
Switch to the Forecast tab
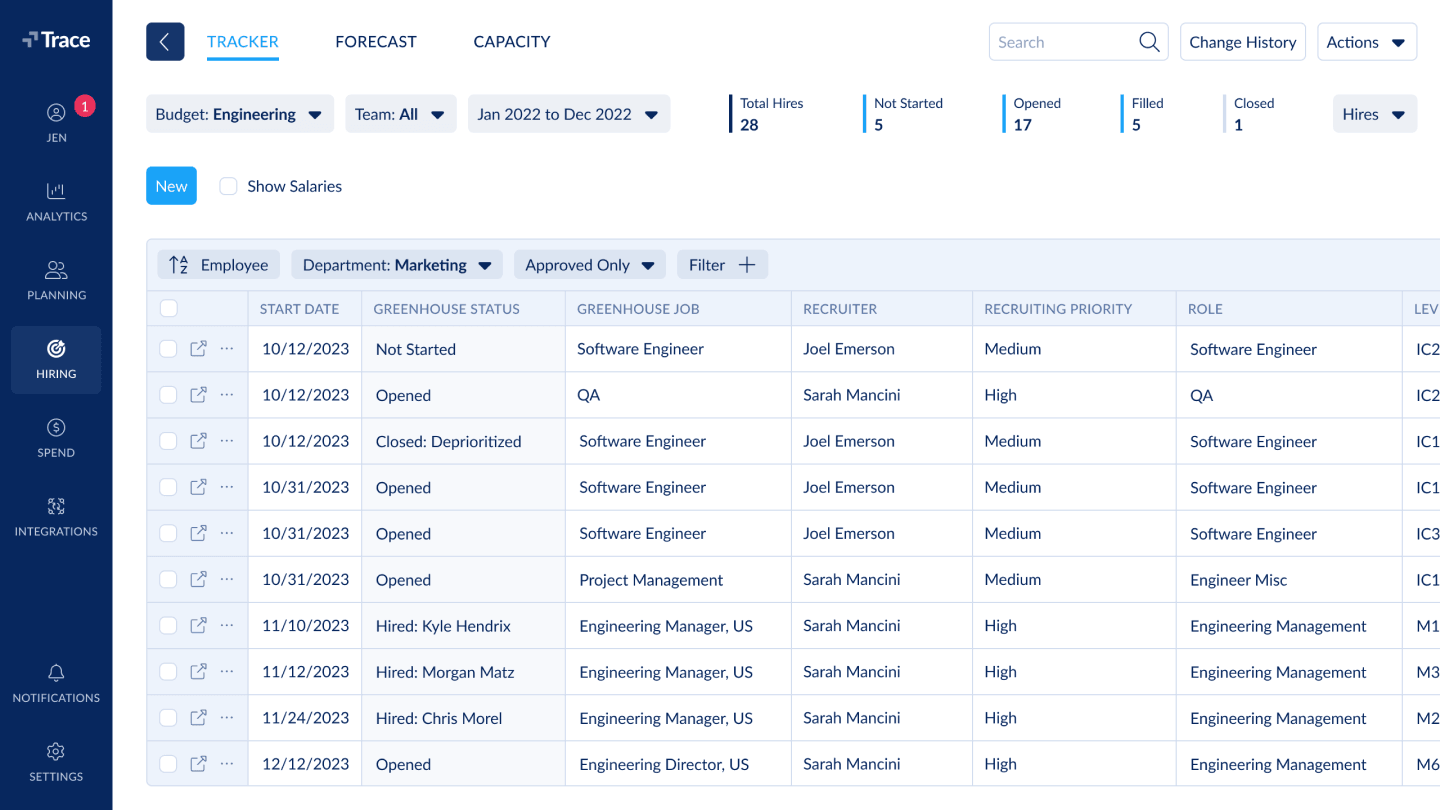[376, 42]
